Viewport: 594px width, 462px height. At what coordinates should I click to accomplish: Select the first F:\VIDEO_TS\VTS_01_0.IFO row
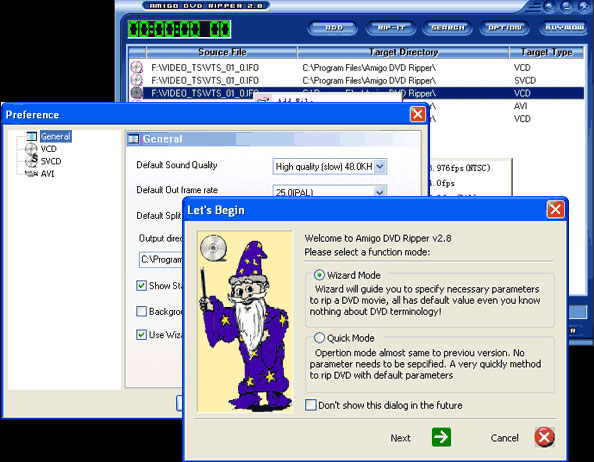click(356, 68)
